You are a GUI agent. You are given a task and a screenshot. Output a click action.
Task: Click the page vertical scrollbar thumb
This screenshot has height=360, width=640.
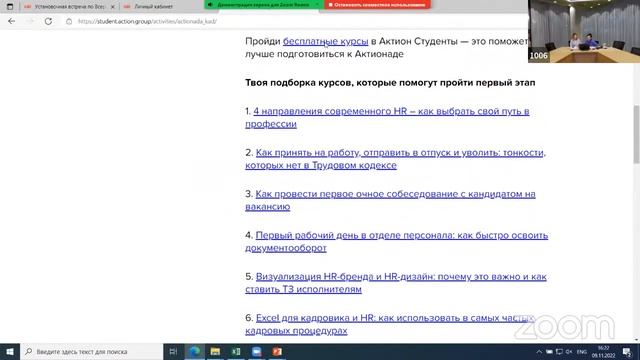tap(636, 134)
